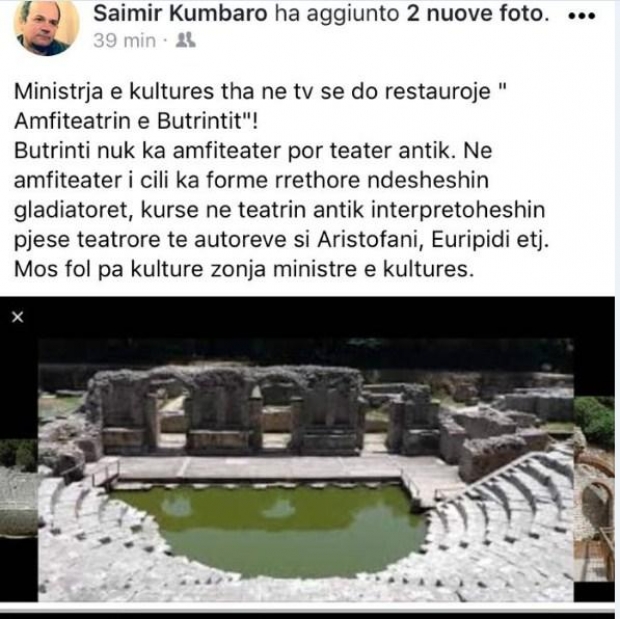Image resolution: width=620 pixels, height=619 pixels.
Task: Open the three-dot post options menu
Action: 581,16
